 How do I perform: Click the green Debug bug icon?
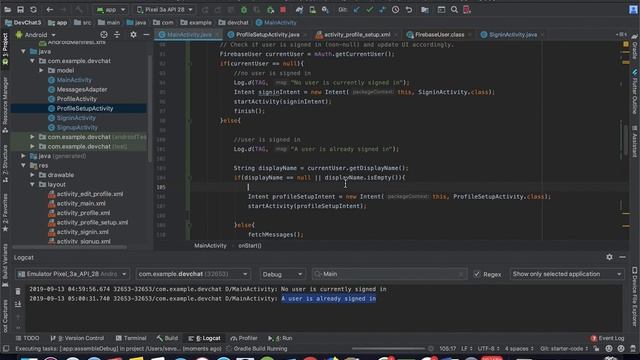(244, 9)
